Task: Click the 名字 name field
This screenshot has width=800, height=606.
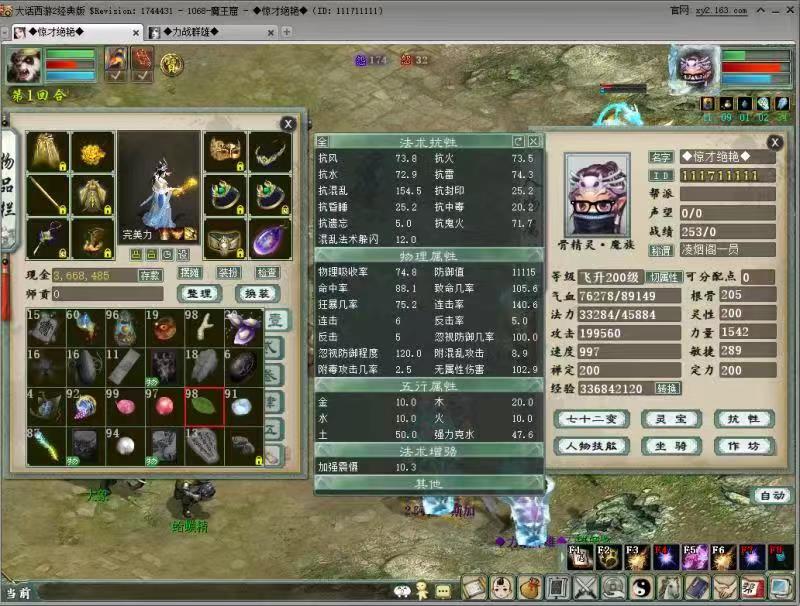Action: coord(728,157)
